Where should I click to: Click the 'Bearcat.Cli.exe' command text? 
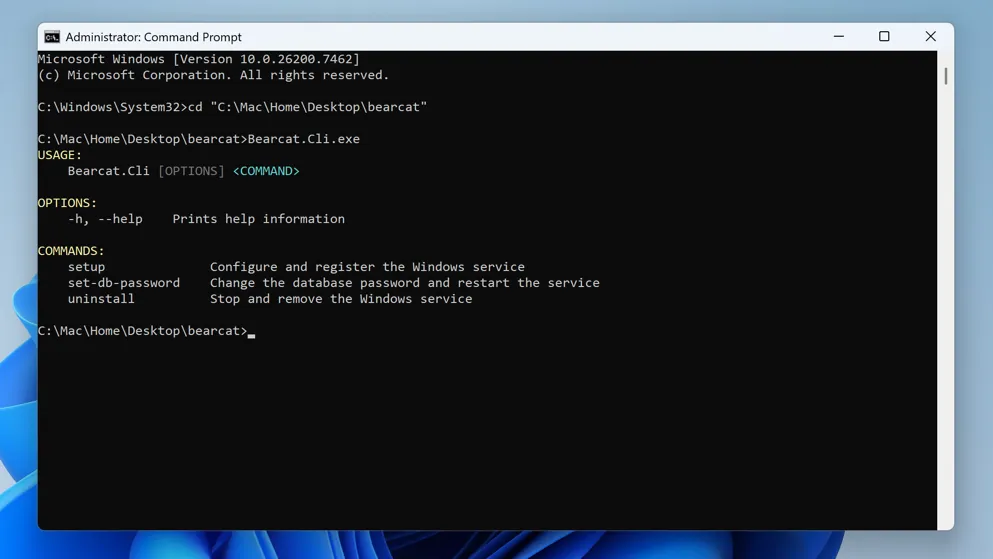pyautogui.click(x=303, y=139)
